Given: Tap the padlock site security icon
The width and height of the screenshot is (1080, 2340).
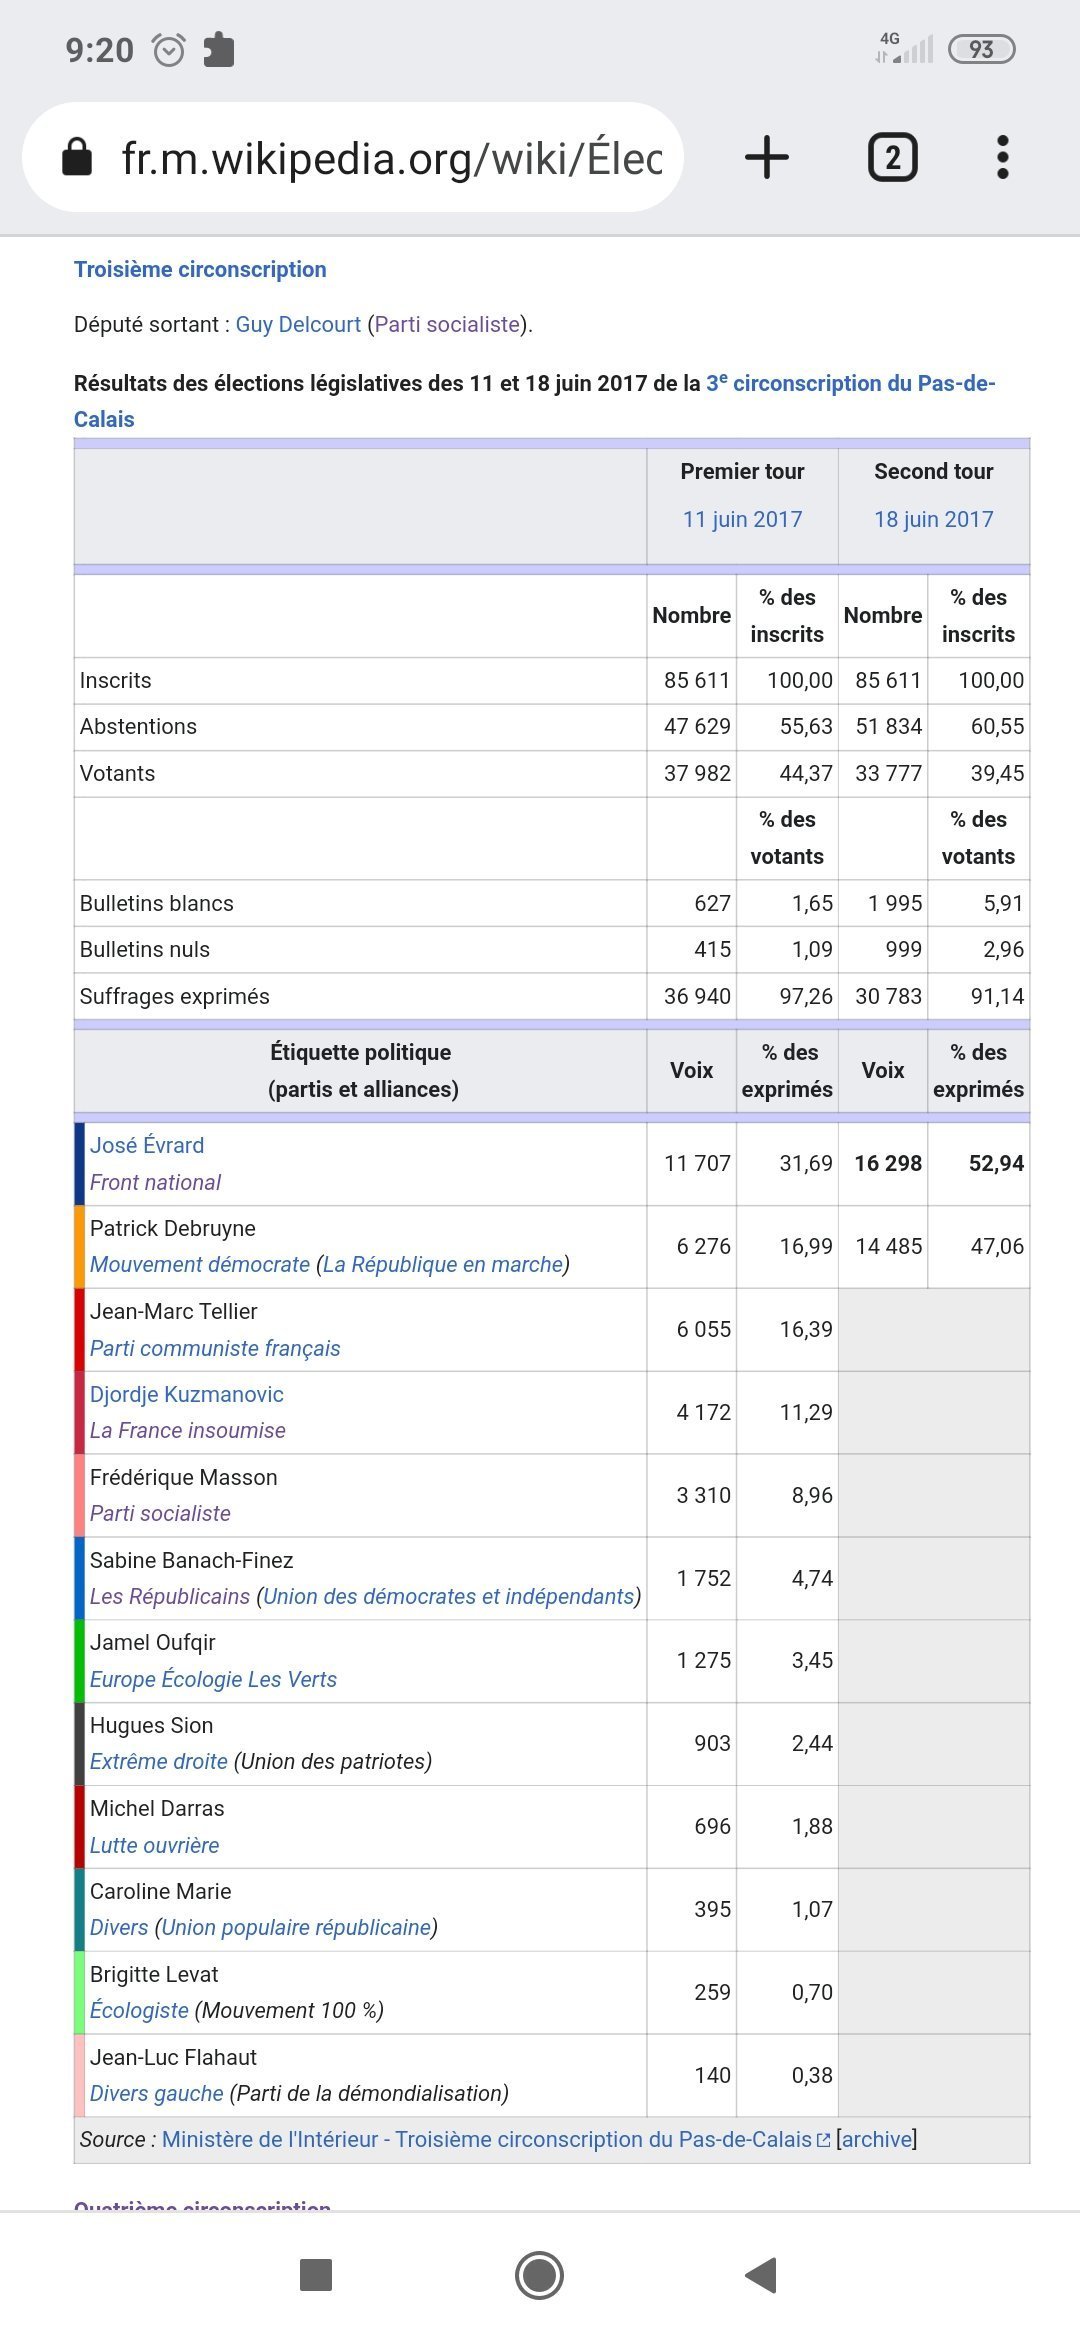Looking at the screenshot, I should click(x=77, y=158).
